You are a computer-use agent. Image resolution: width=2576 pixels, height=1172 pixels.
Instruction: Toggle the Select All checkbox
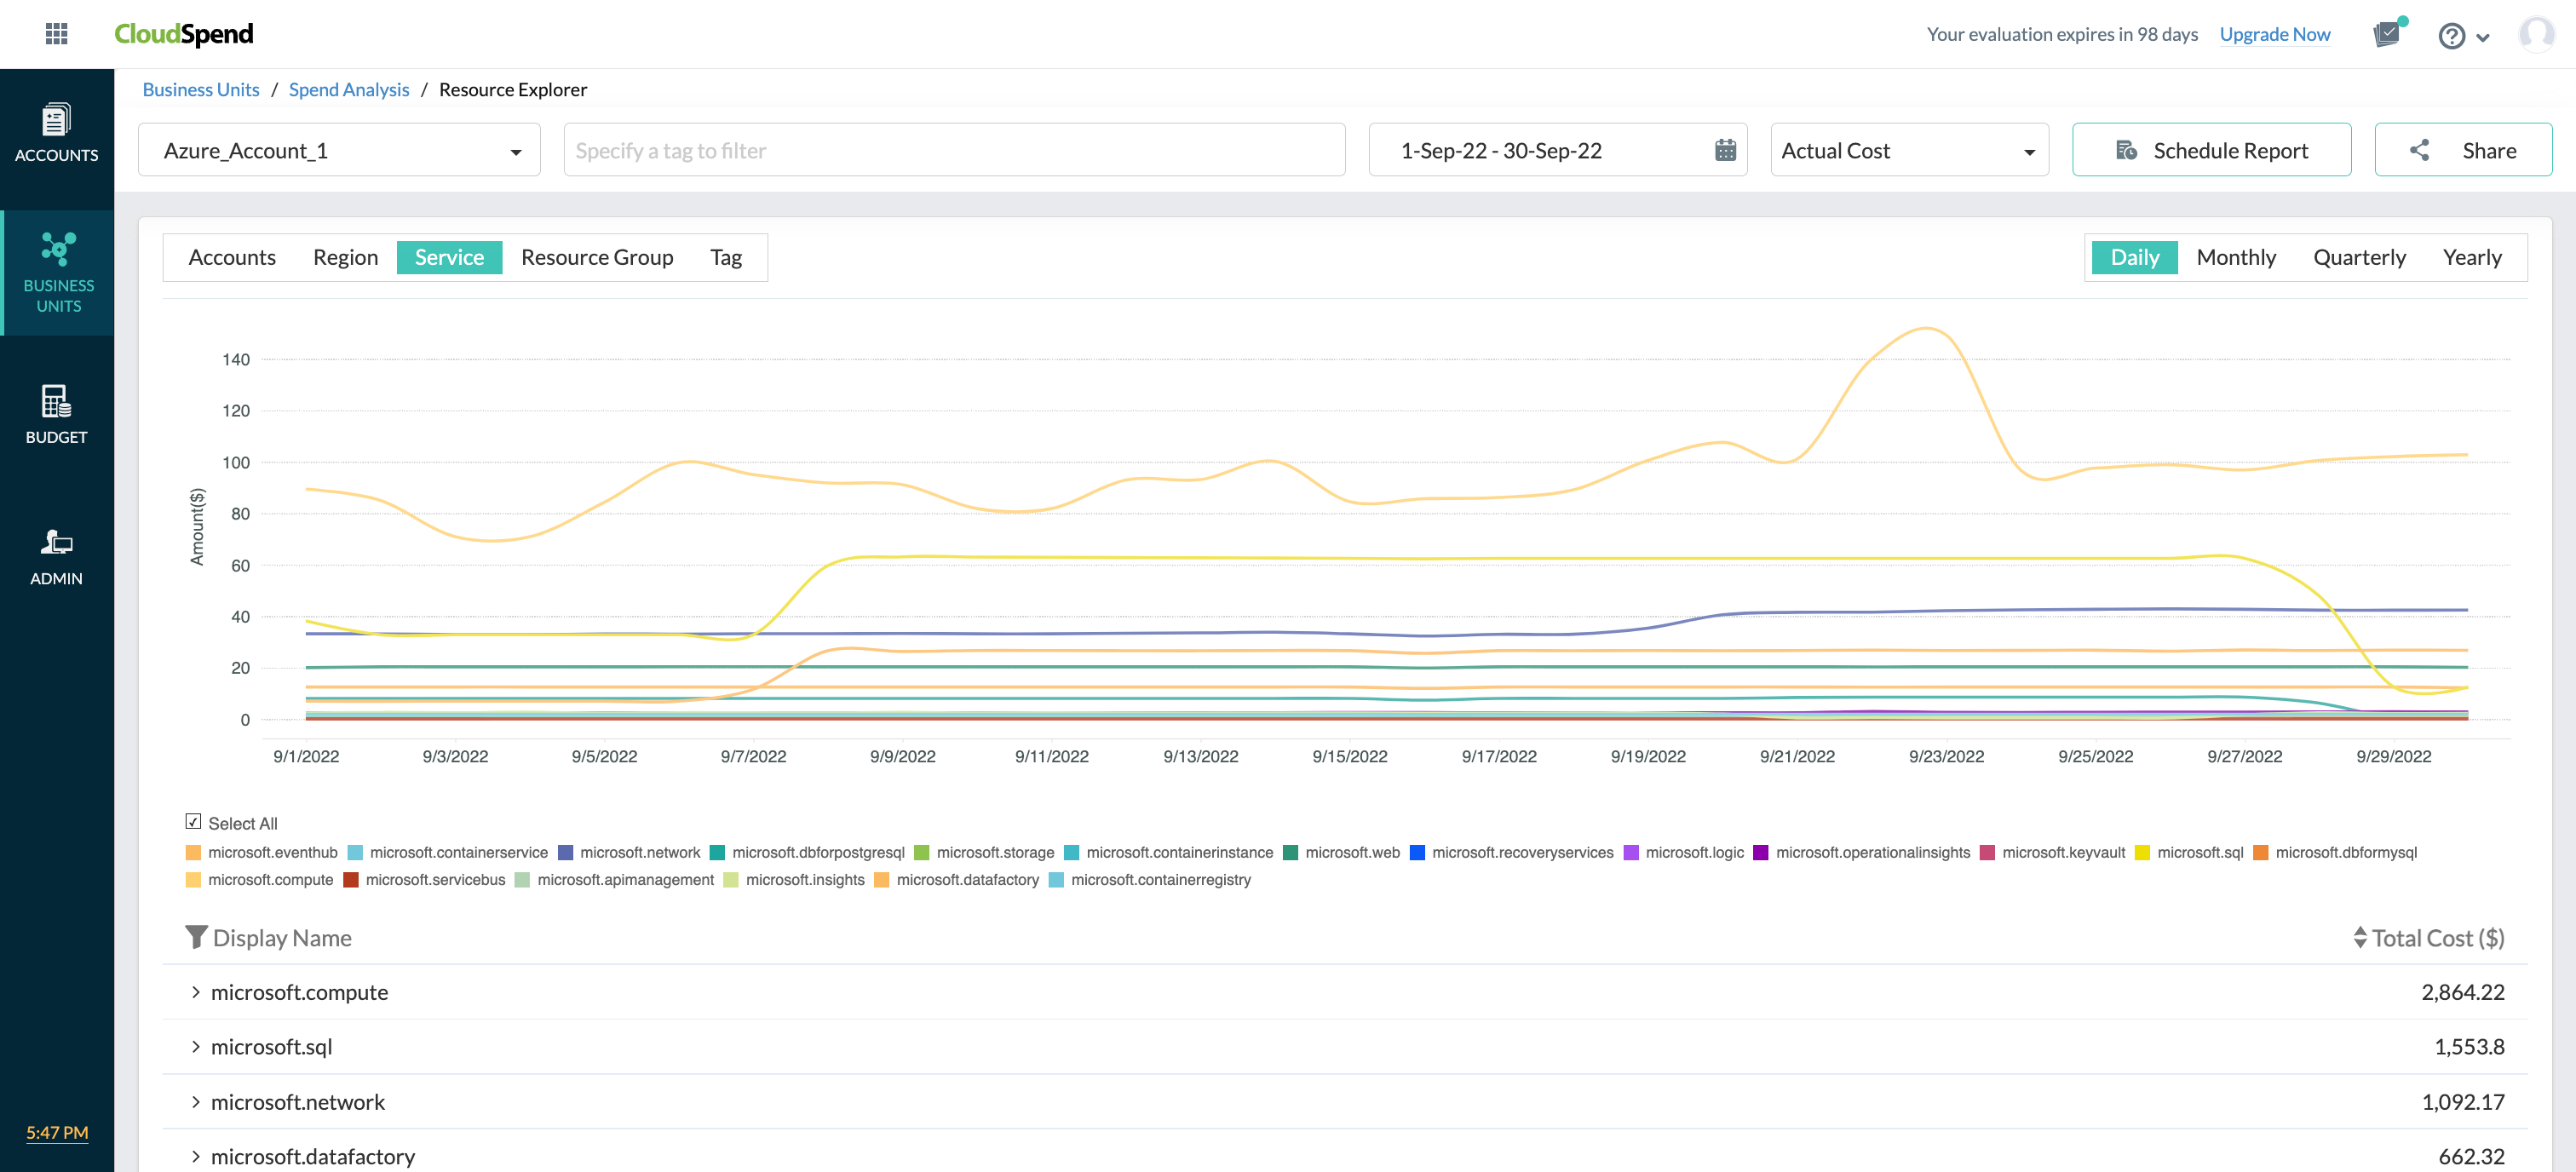click(193, 821)
